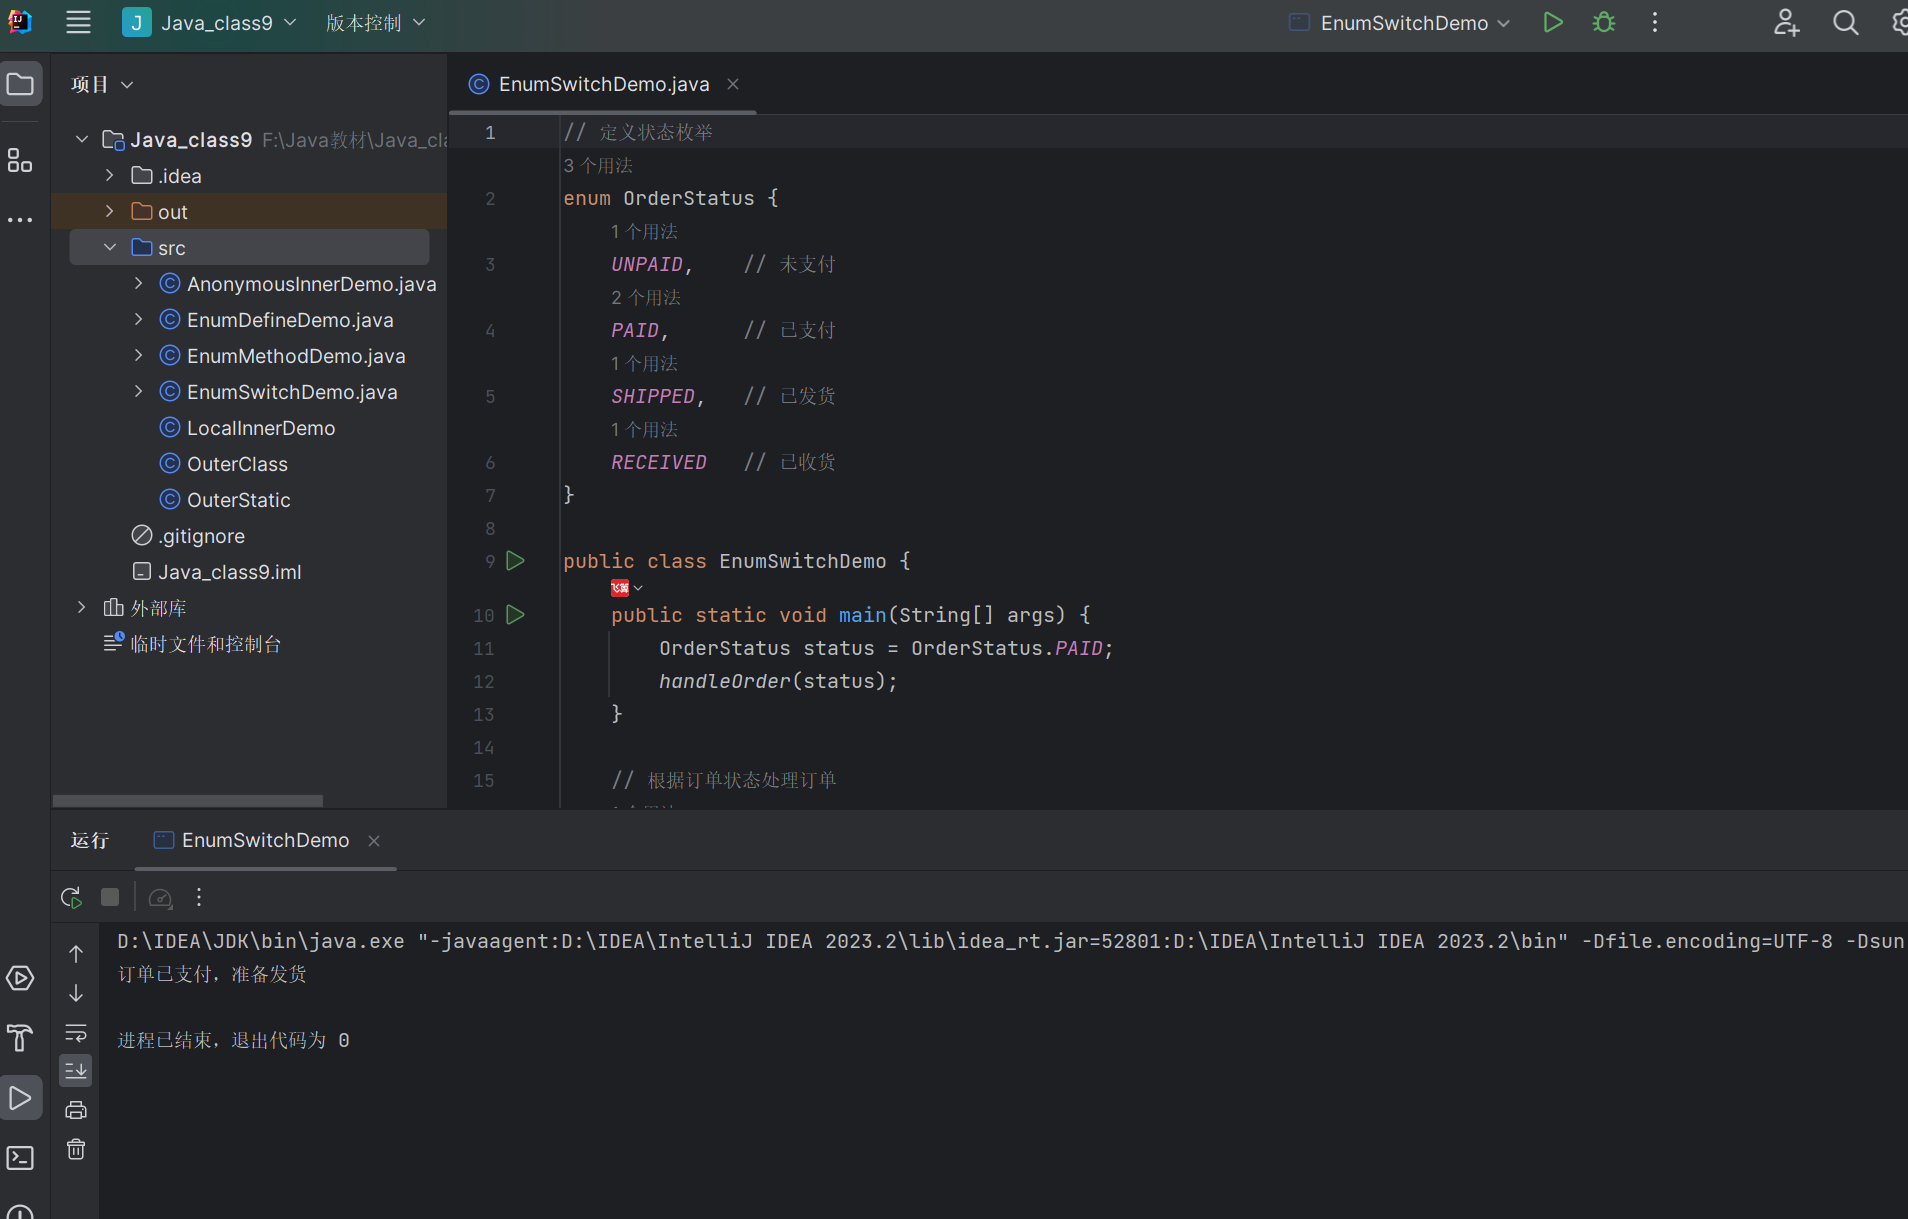The image size is (1908, 1219).
Task: Rerun the program in the Run panel
Action: coord(71,898)
